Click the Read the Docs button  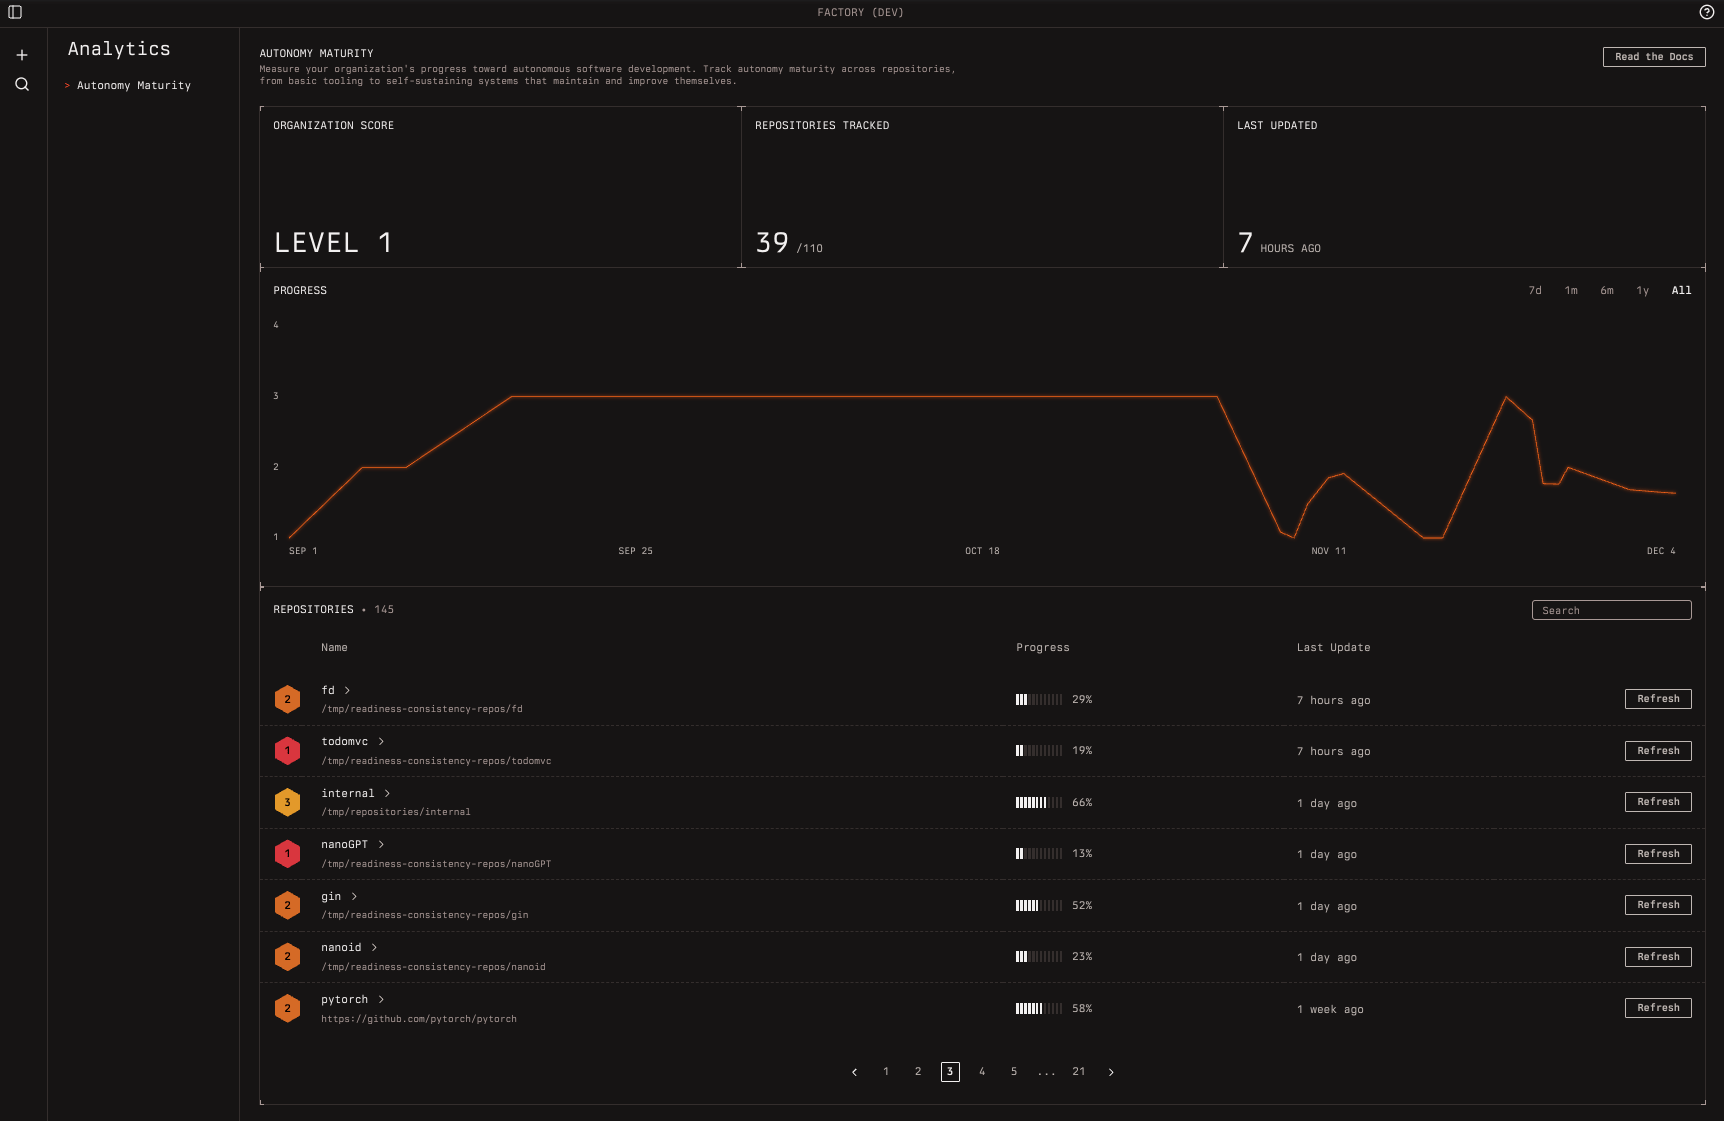coord(1654,57)
